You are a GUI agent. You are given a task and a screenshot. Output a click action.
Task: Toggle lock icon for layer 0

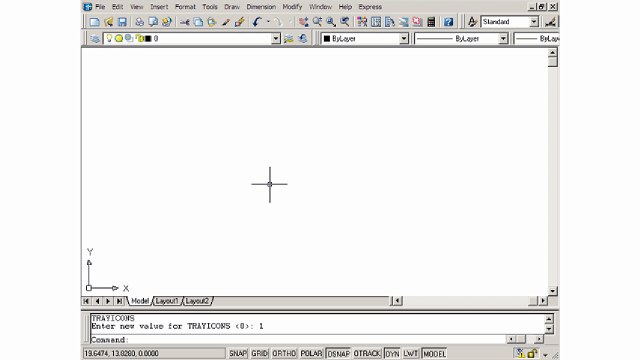(139, 38)
